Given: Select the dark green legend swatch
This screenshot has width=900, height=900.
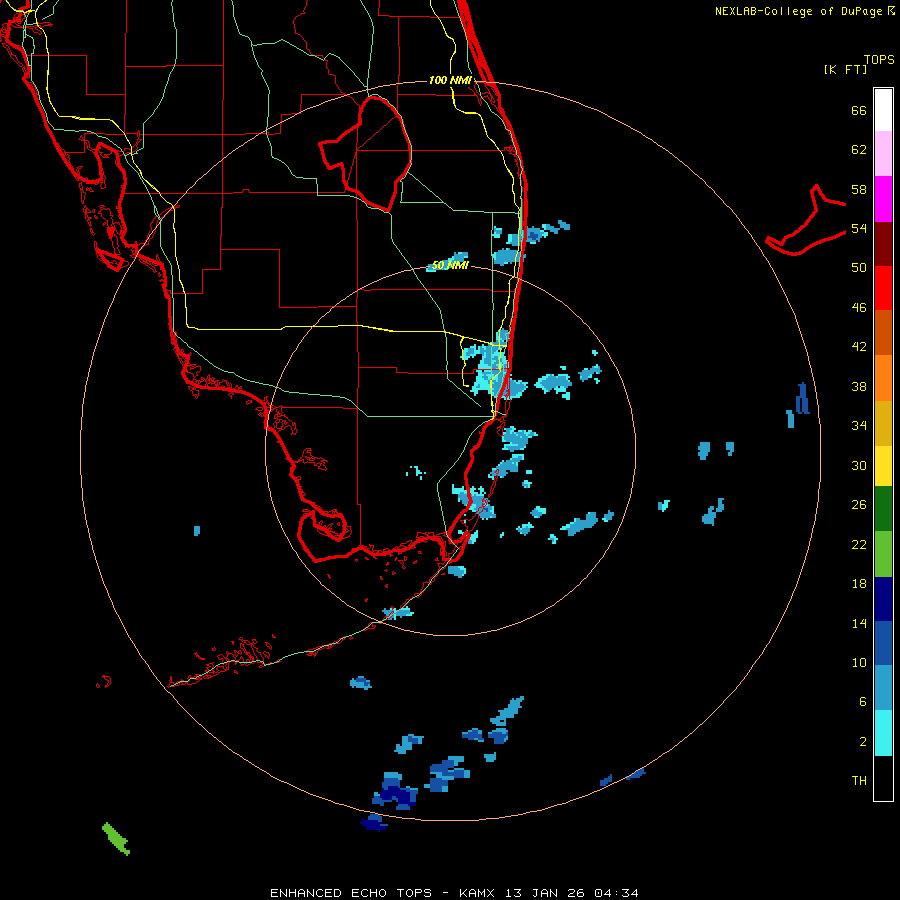Looking at the screenshot, I should click(883, 509).
